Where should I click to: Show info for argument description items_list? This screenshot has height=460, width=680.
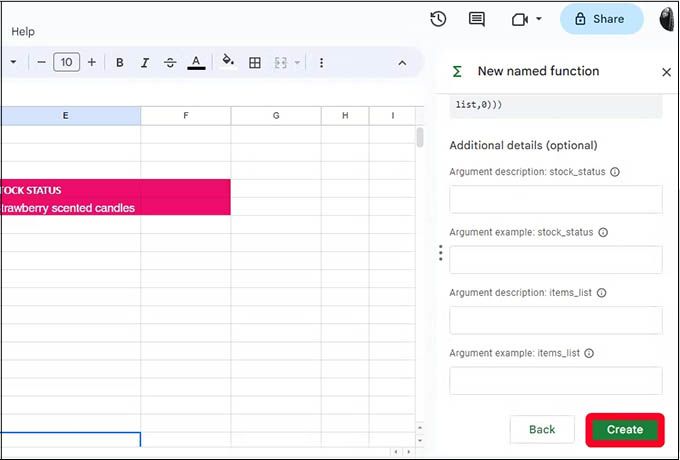click(x=602, y=293)
